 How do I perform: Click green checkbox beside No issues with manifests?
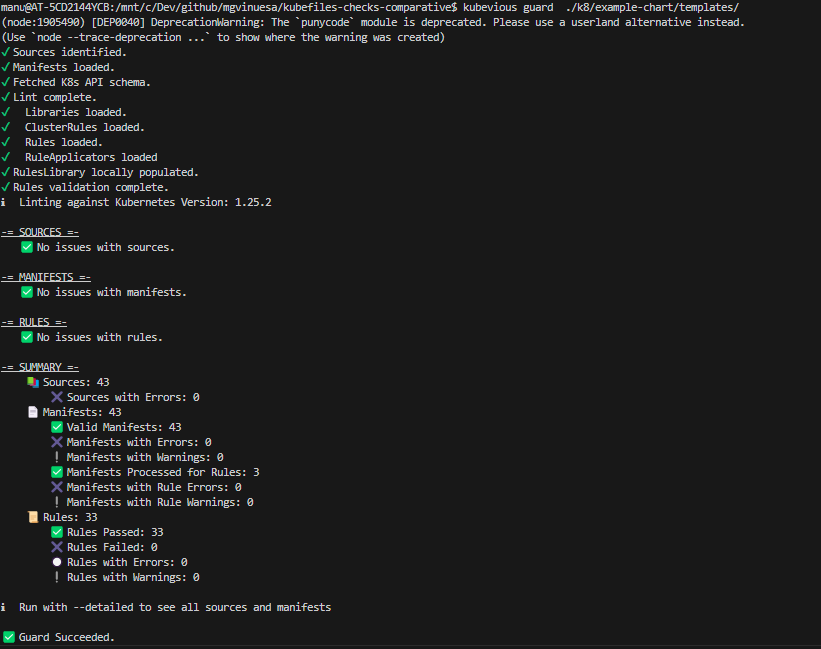coord(27,292)
